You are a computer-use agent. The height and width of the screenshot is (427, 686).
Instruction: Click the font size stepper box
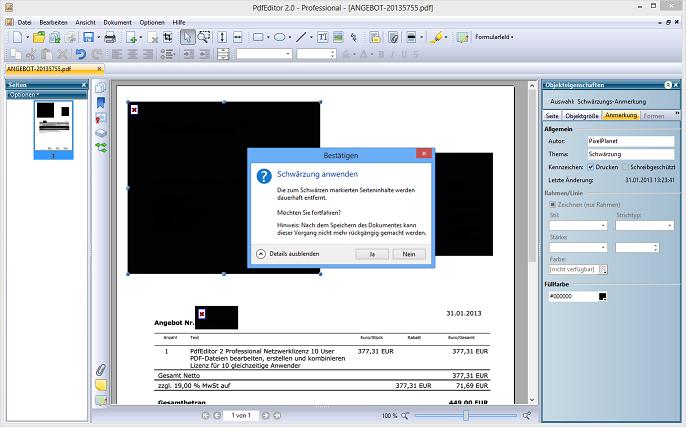click(x=316, y=54)
